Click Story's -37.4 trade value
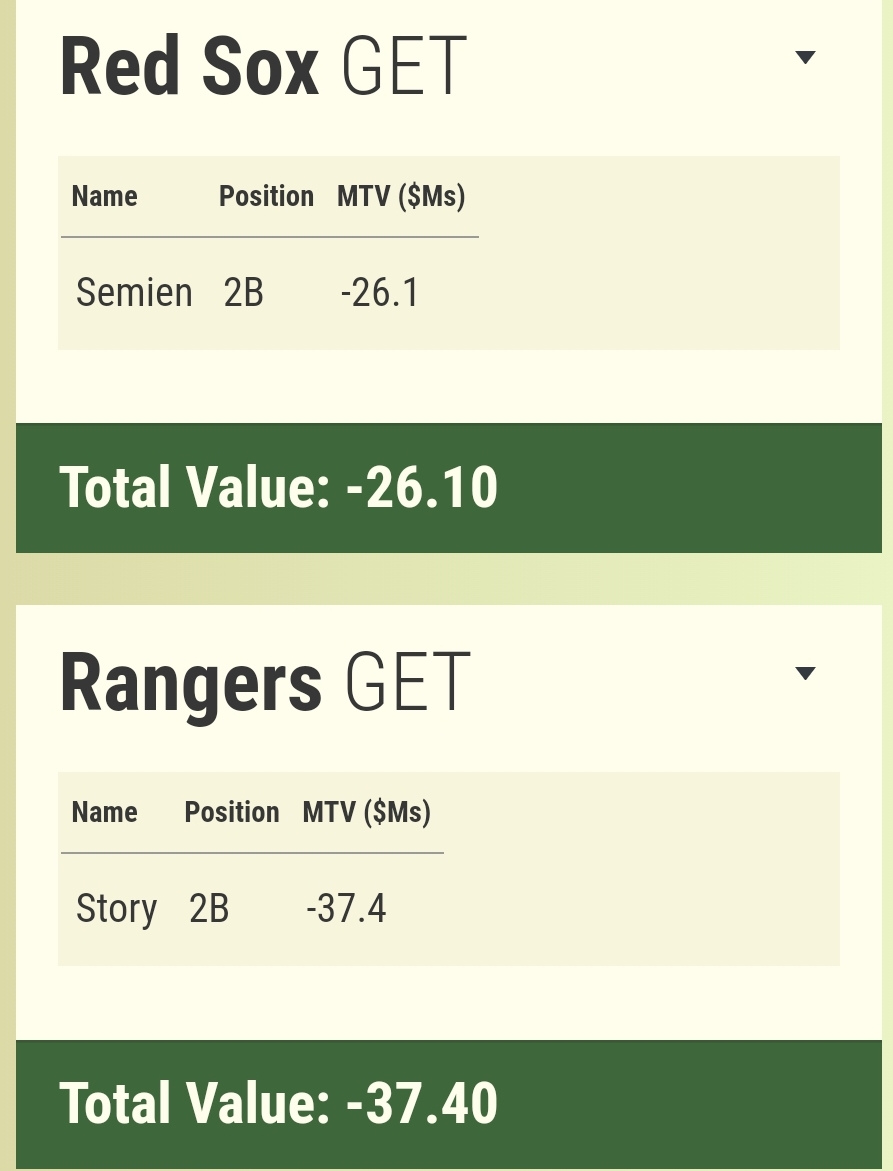893x1171 pixels. point(346,909)
